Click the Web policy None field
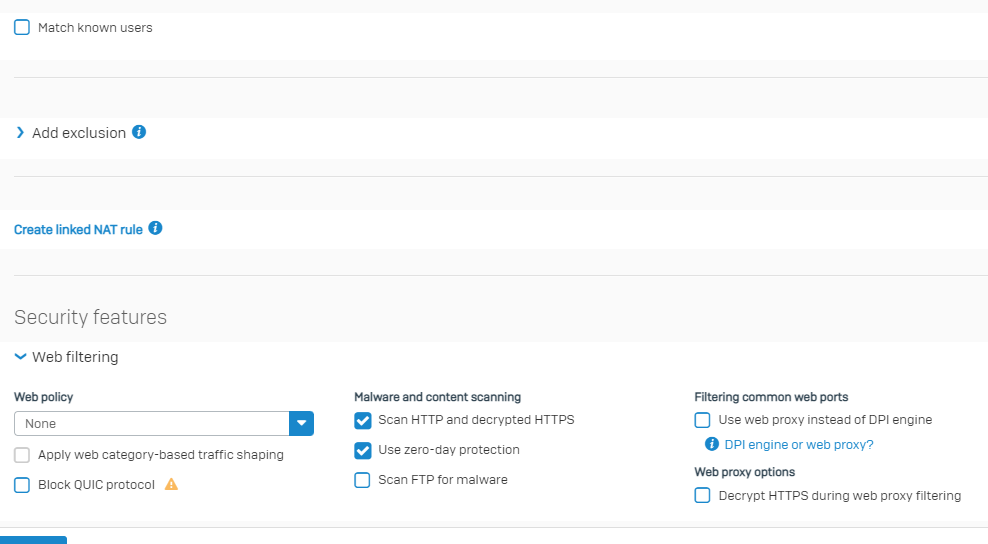Image resolution: width=988 pixels, height=544 pixels. 151,424
